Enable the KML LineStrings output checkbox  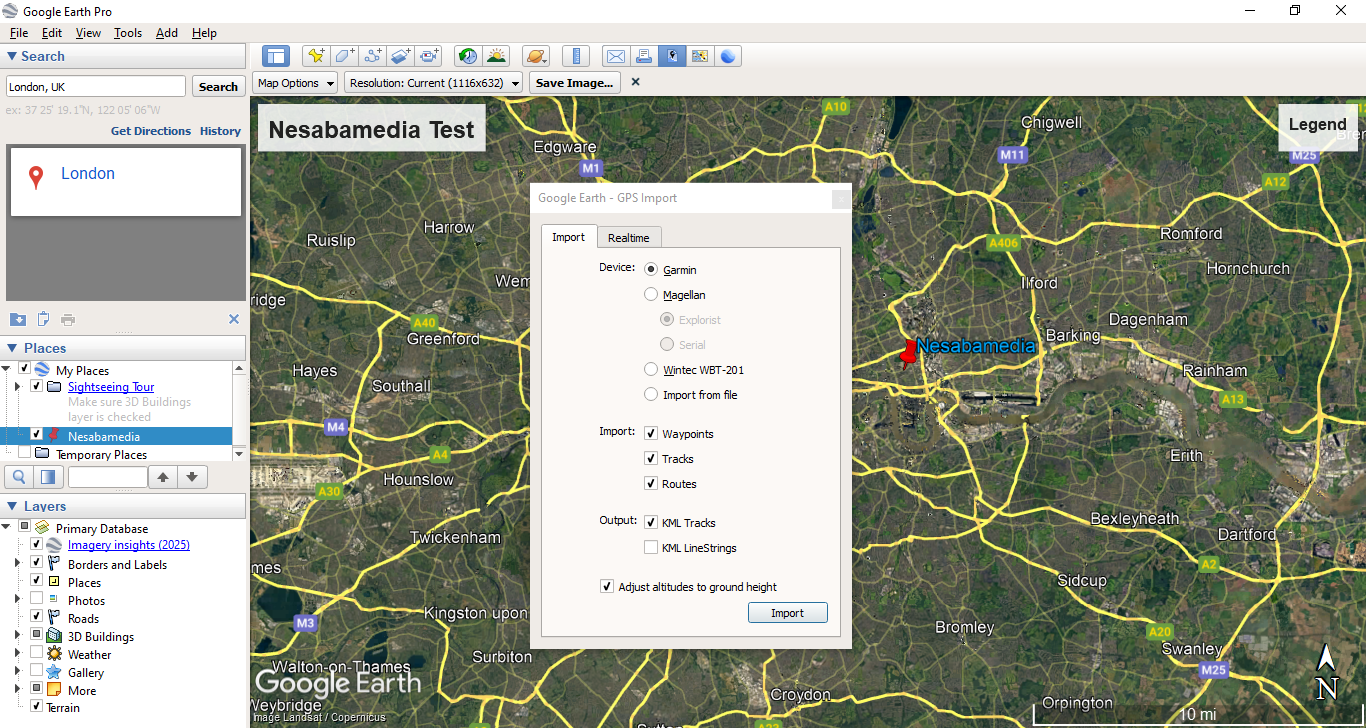click(x=652, y=548)
